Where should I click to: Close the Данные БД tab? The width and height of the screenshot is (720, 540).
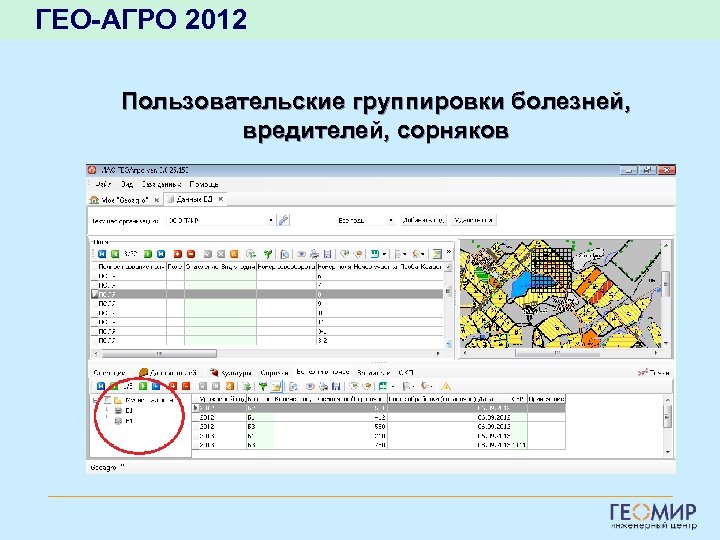coord(221,199)
